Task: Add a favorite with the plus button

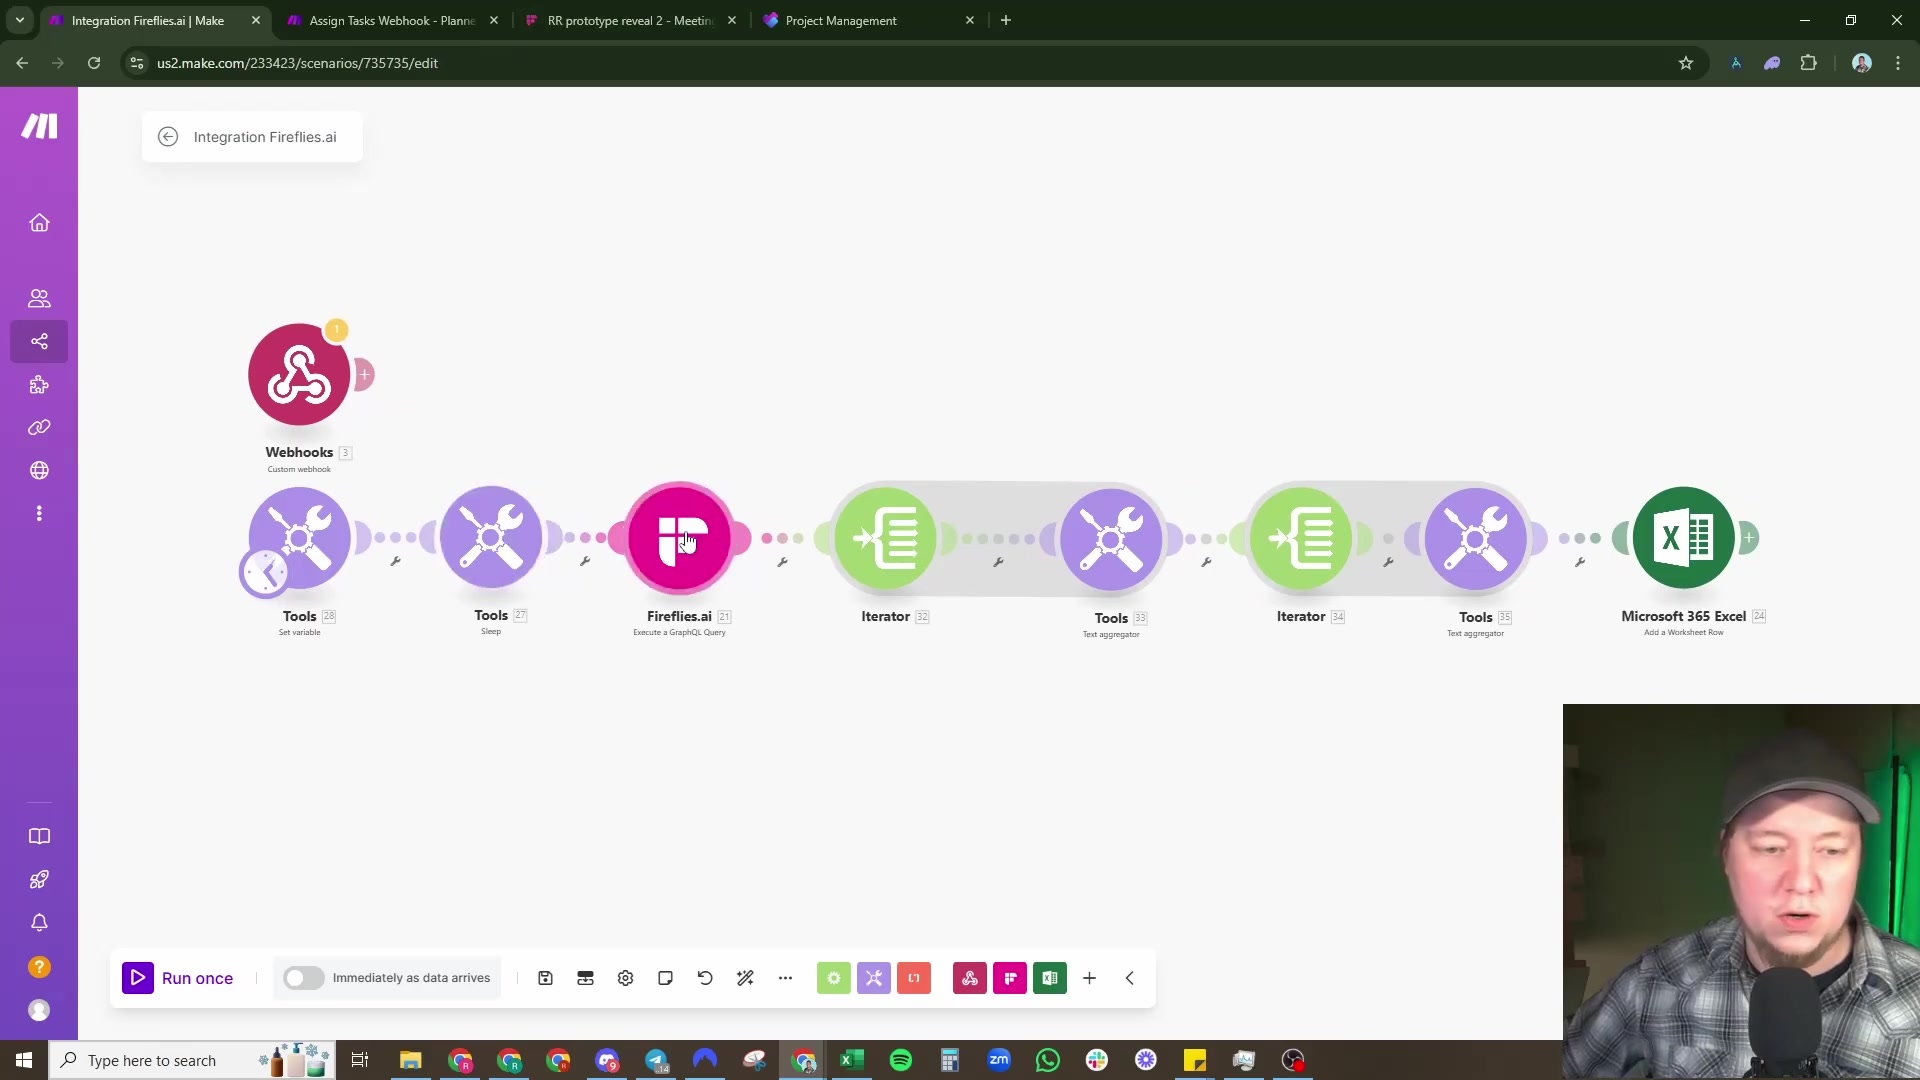Action: 1089,978
